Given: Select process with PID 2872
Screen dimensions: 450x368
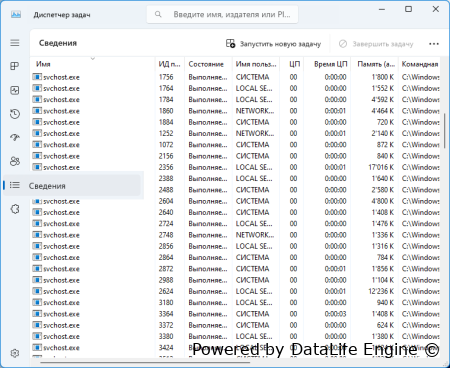Looking at the screenshot, I should [235, 269].
